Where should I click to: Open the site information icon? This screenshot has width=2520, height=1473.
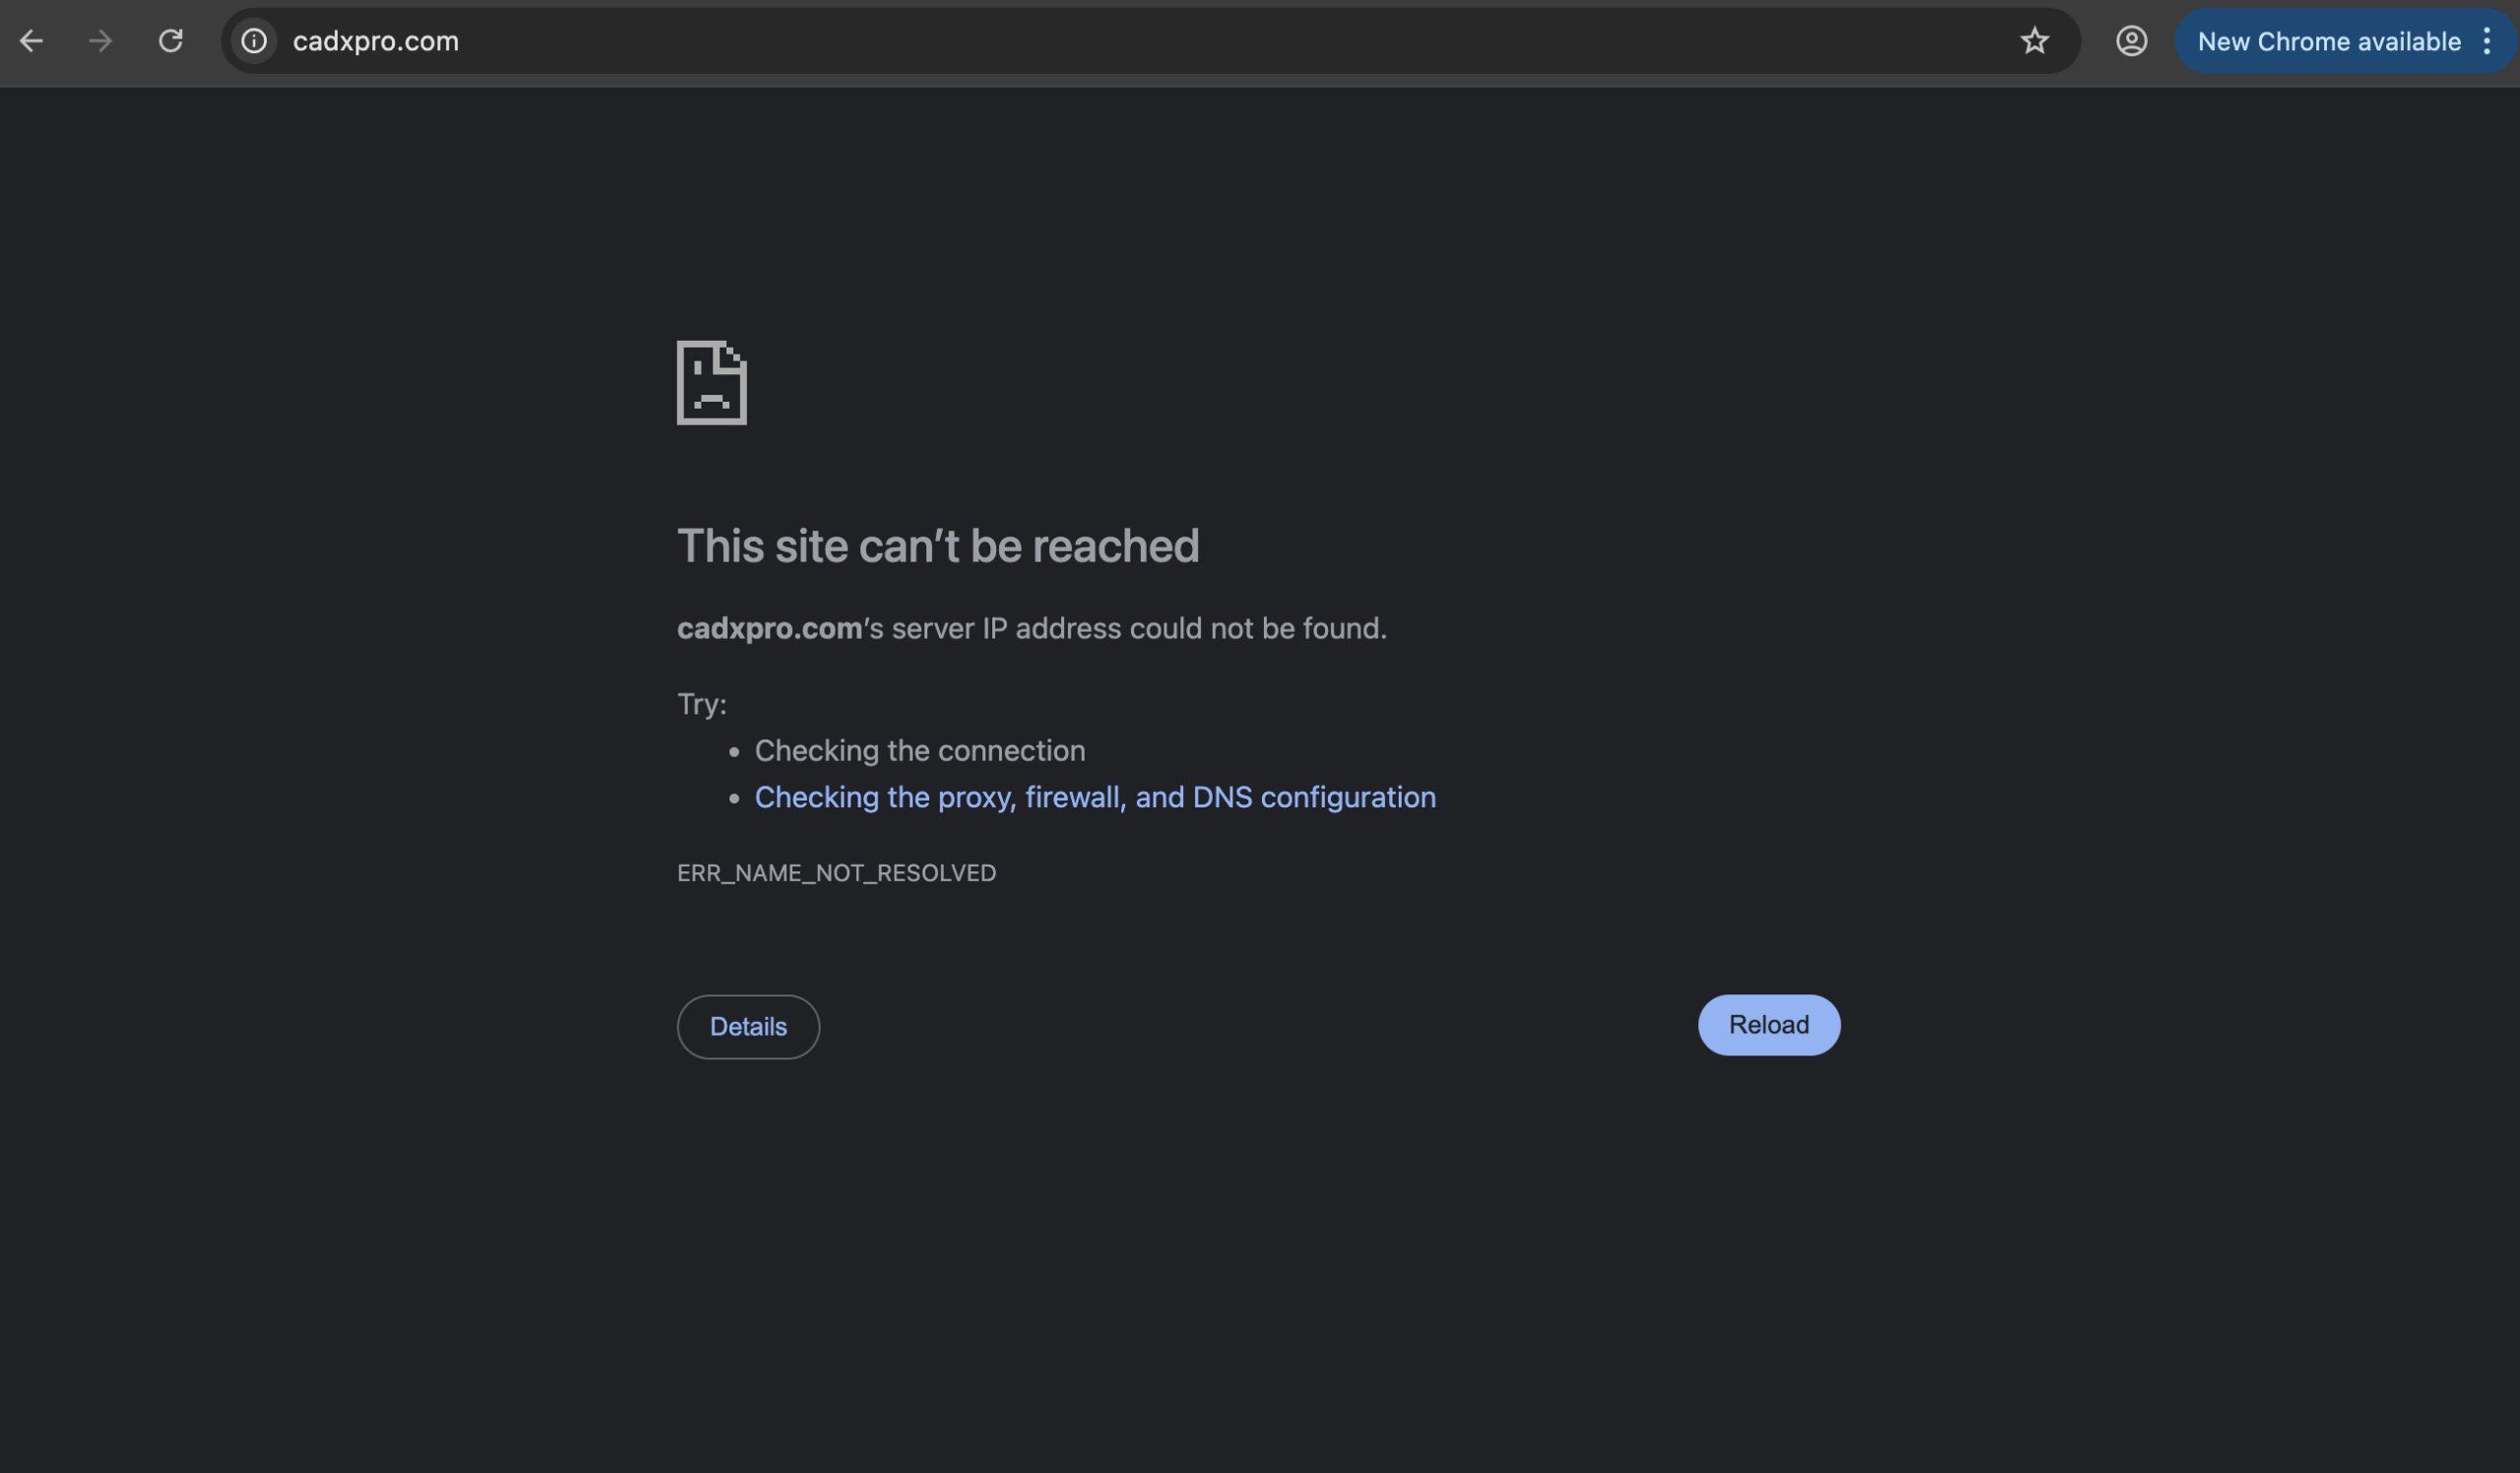[x=254, y=41]
